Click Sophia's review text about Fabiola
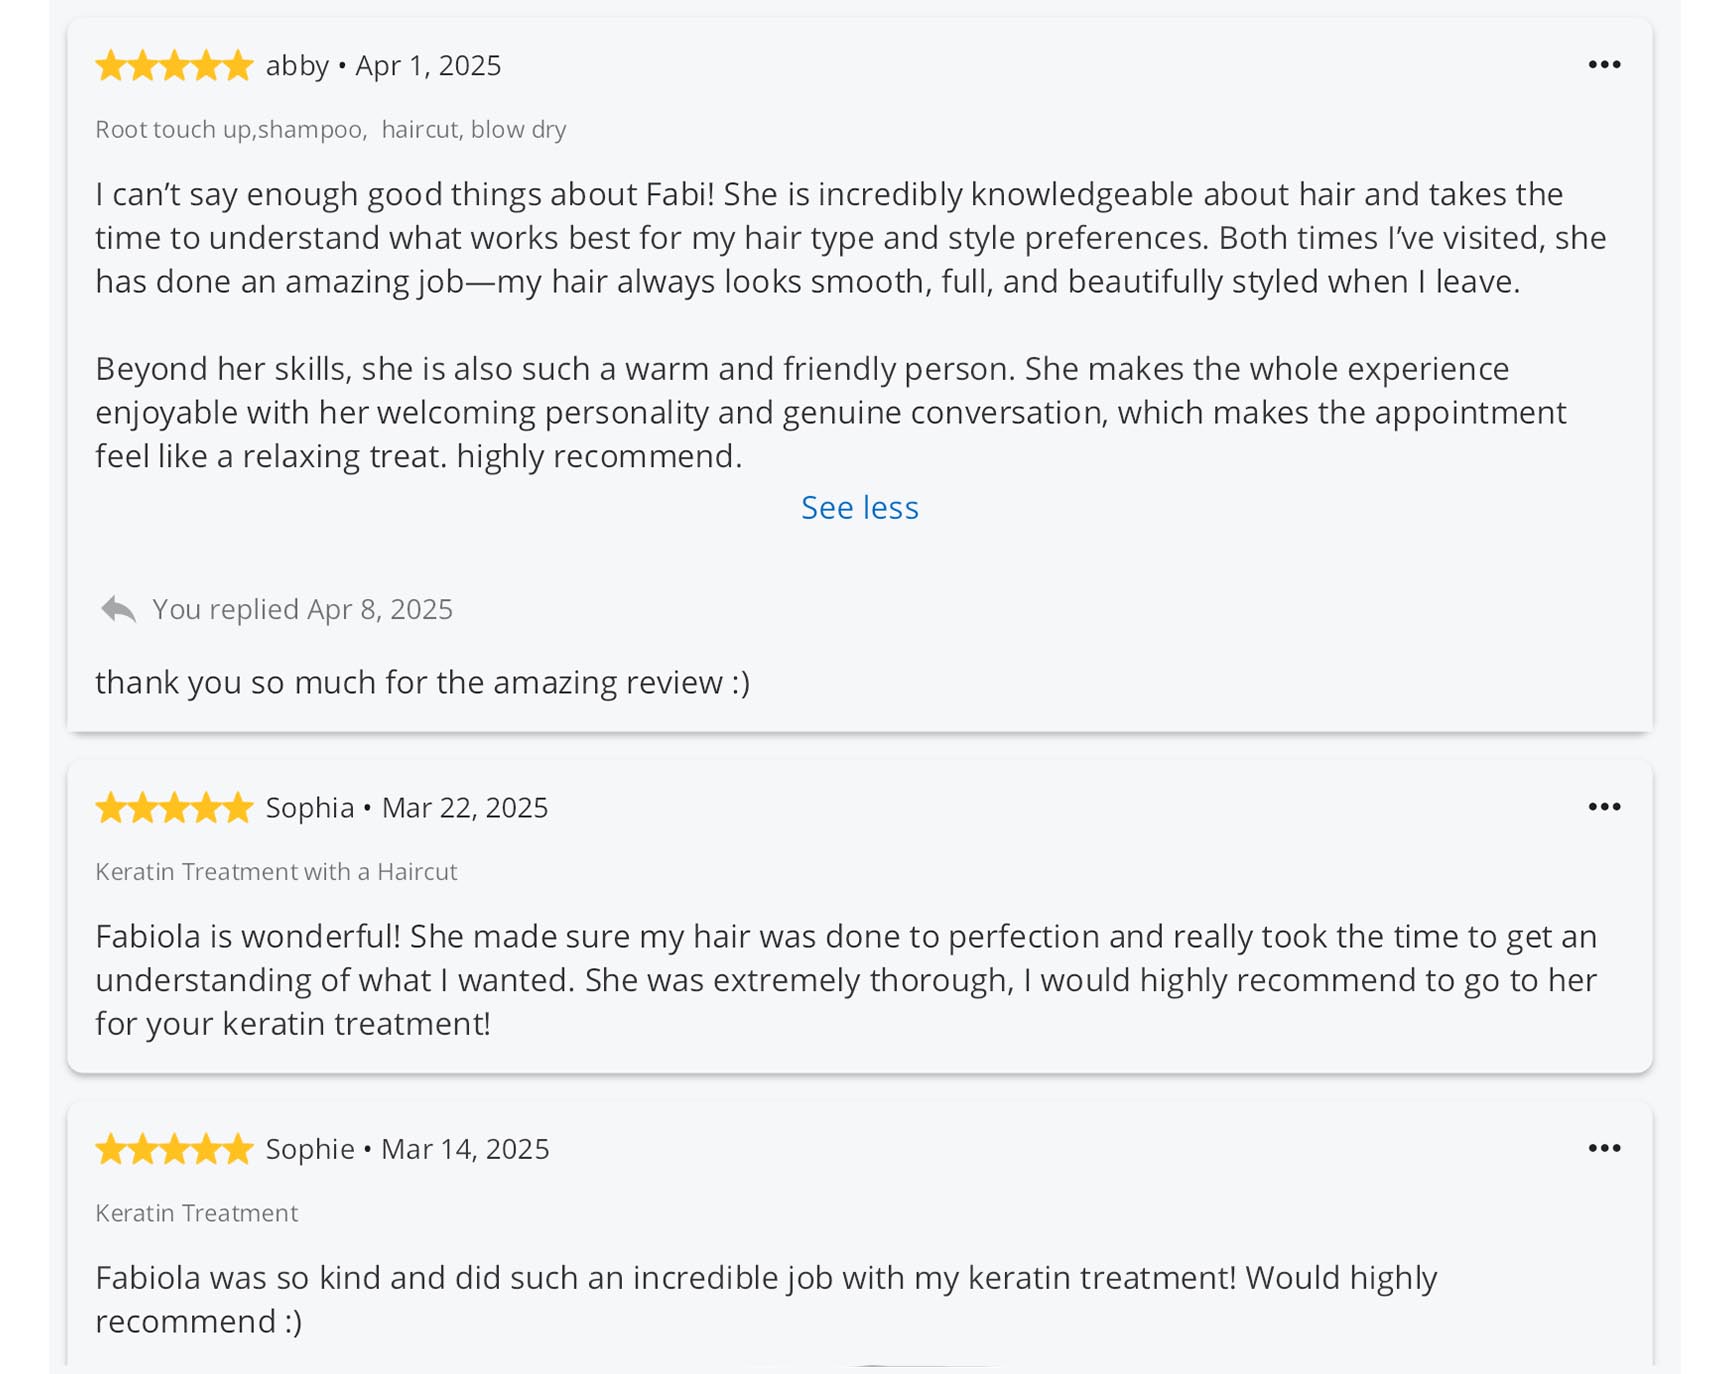The height and width of the screenshot is (1374, 1718). click(845, 980)
